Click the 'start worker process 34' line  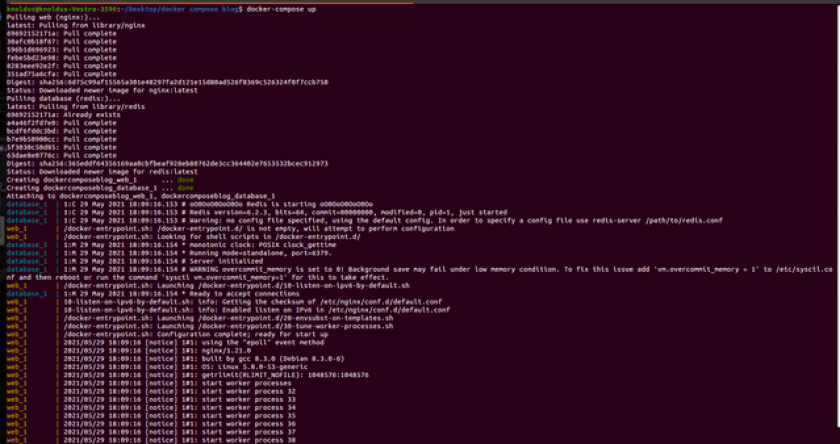click(x=151, y=408)
